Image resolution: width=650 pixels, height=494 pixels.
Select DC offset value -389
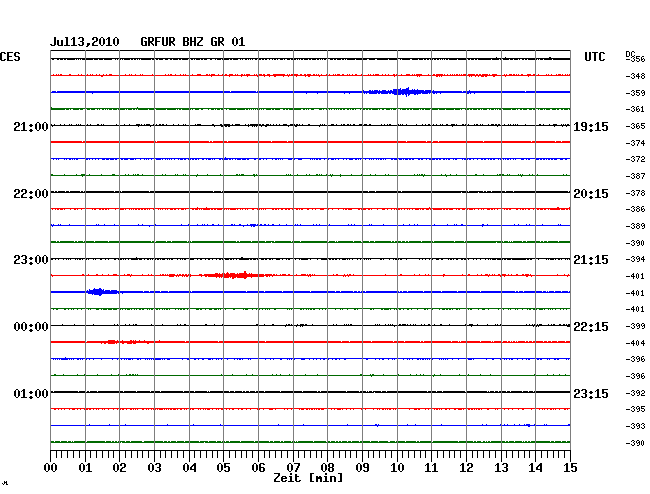(x=635, y=226)
